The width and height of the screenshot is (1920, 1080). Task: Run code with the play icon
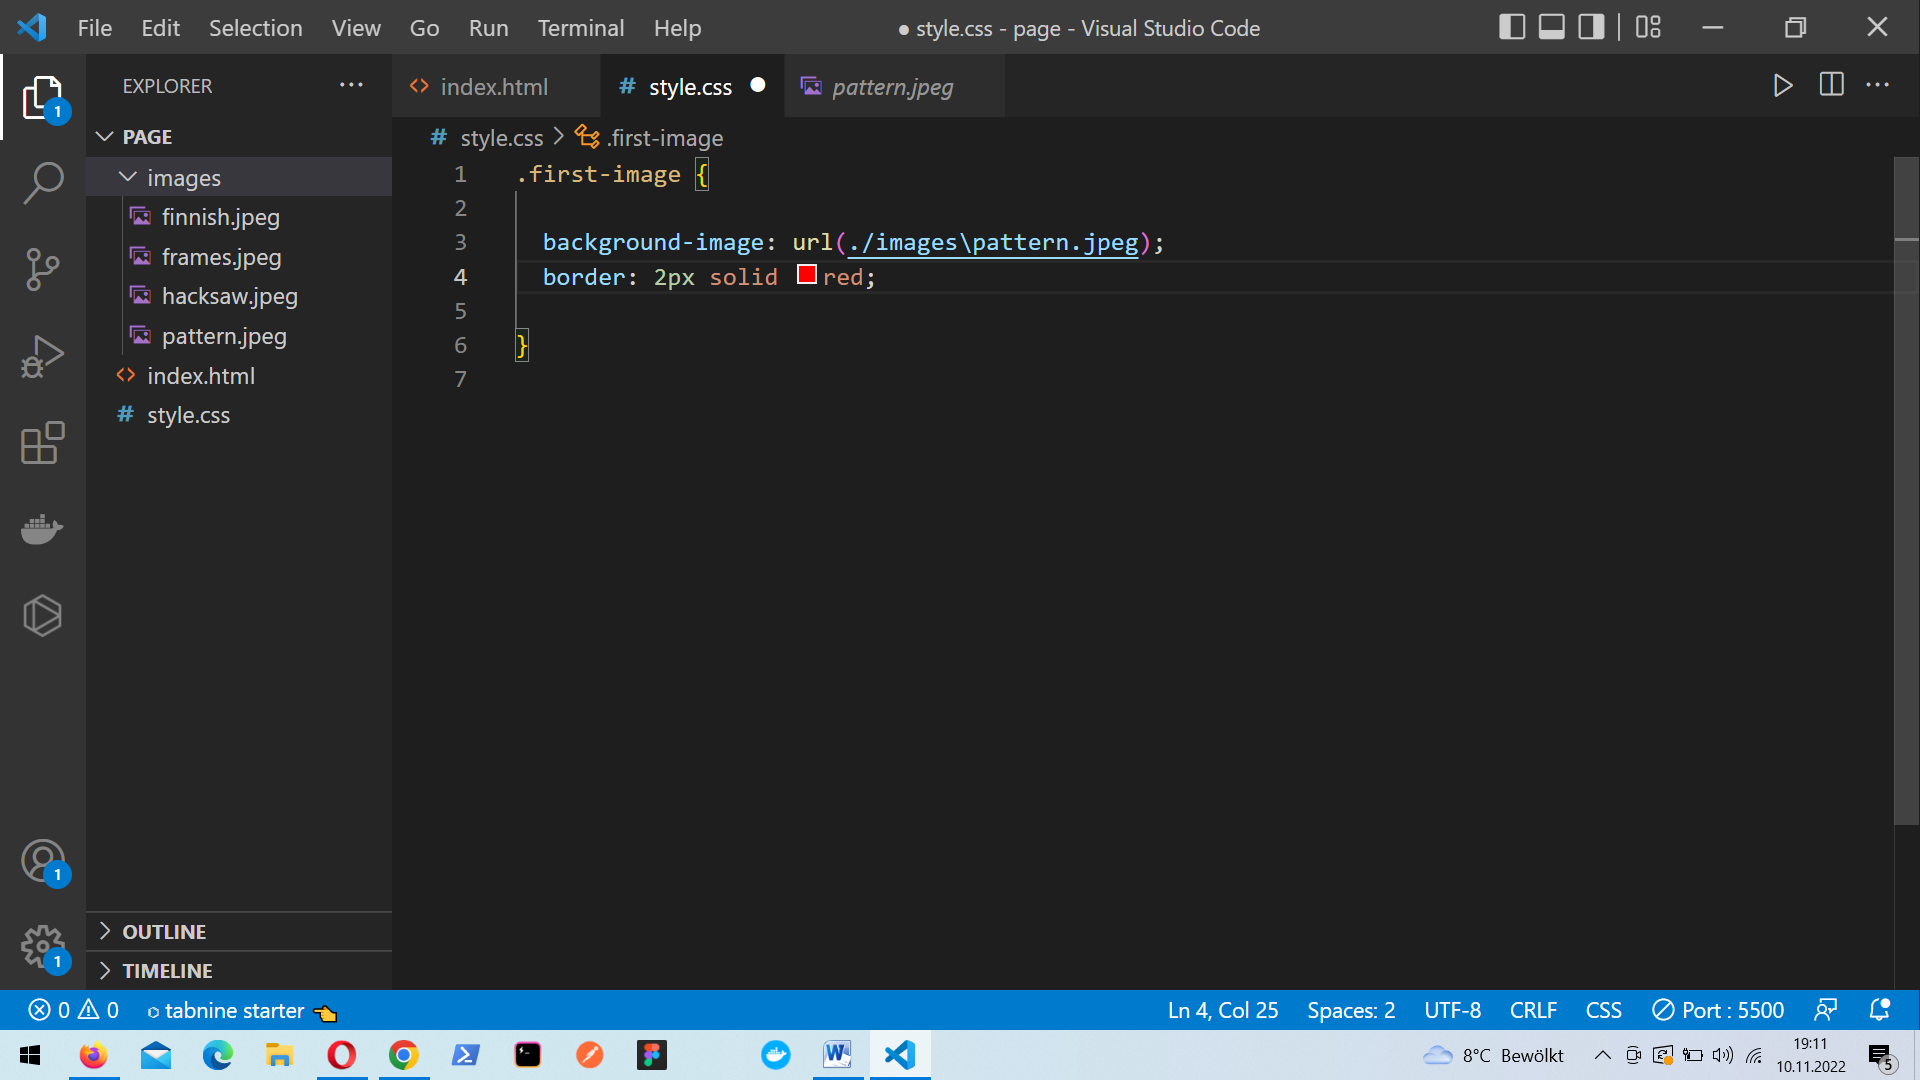click(1783, 85)
